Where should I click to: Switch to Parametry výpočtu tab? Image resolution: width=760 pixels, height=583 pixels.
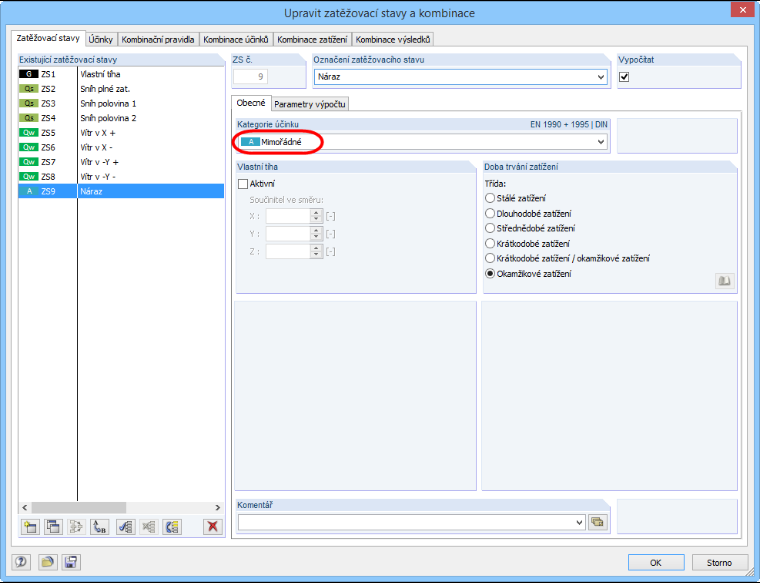tap(310, 104)
